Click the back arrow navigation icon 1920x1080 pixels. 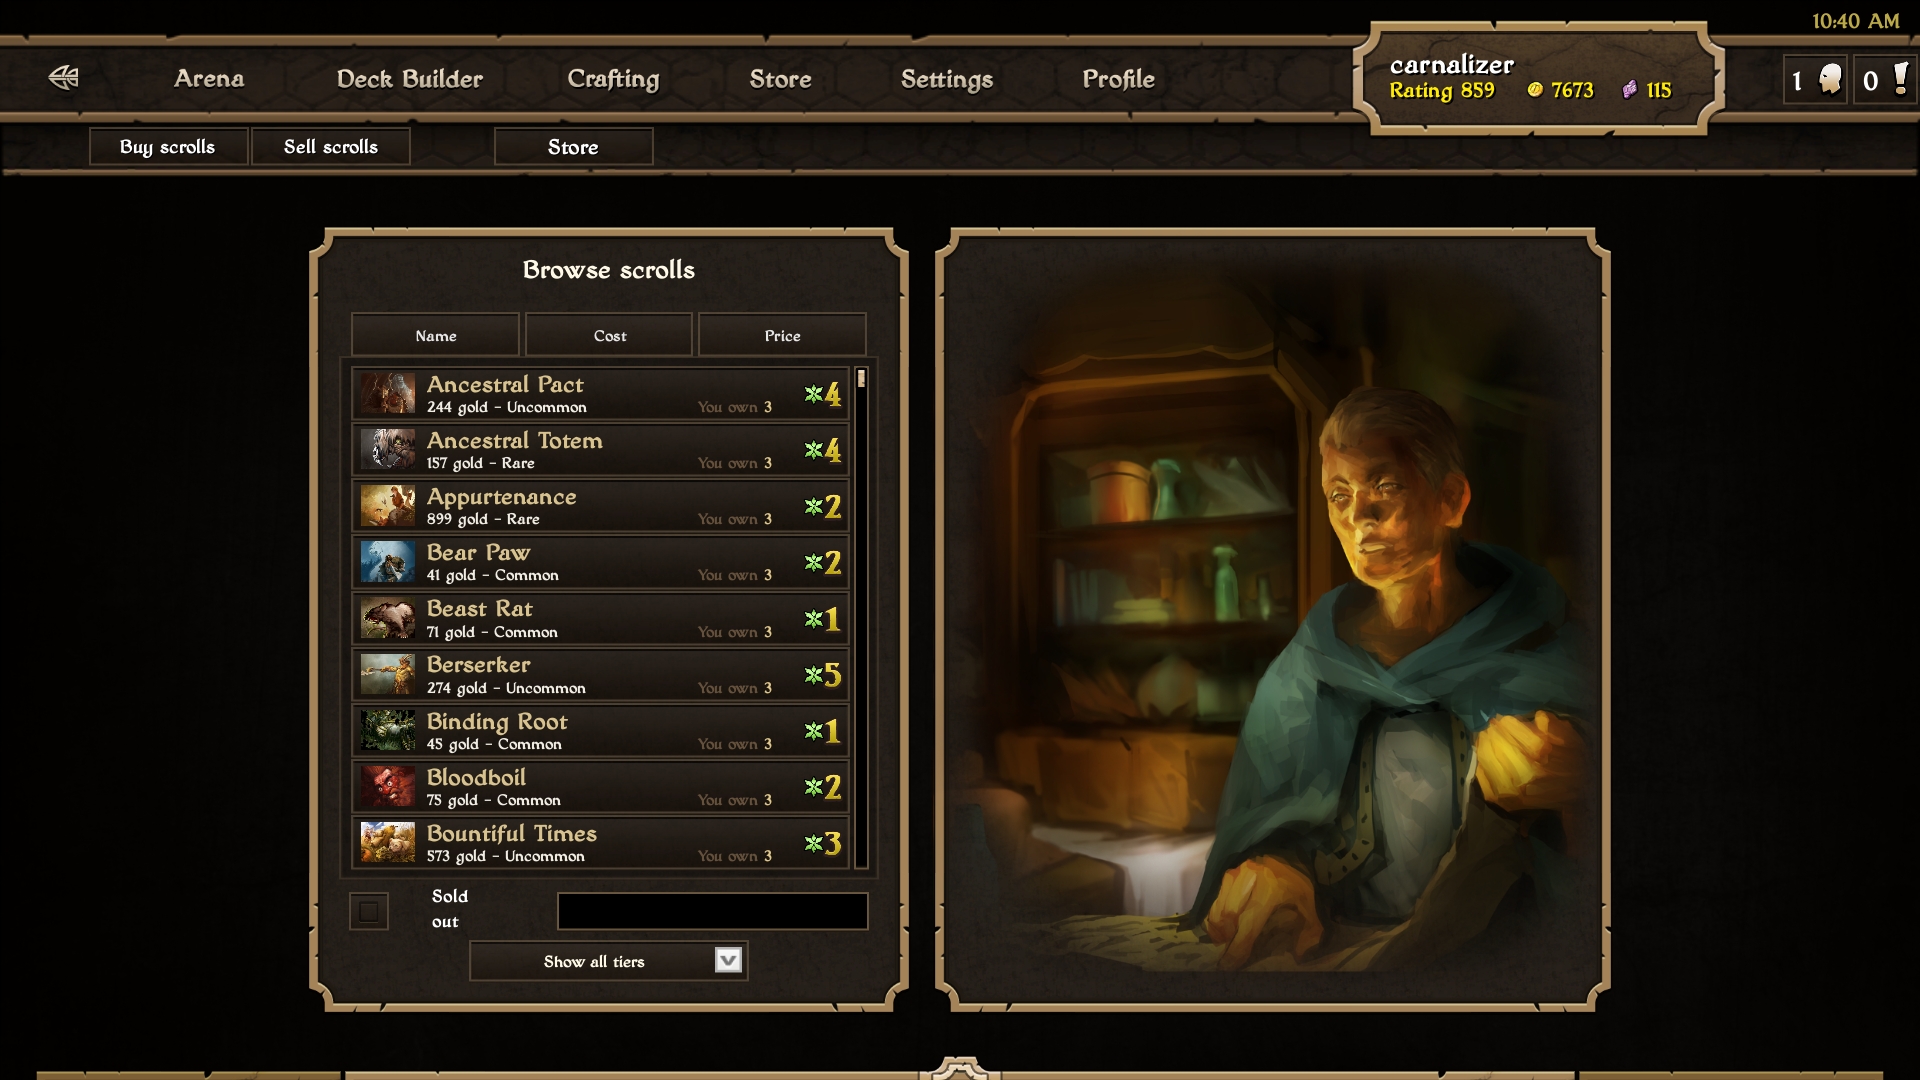click(63, 76)
